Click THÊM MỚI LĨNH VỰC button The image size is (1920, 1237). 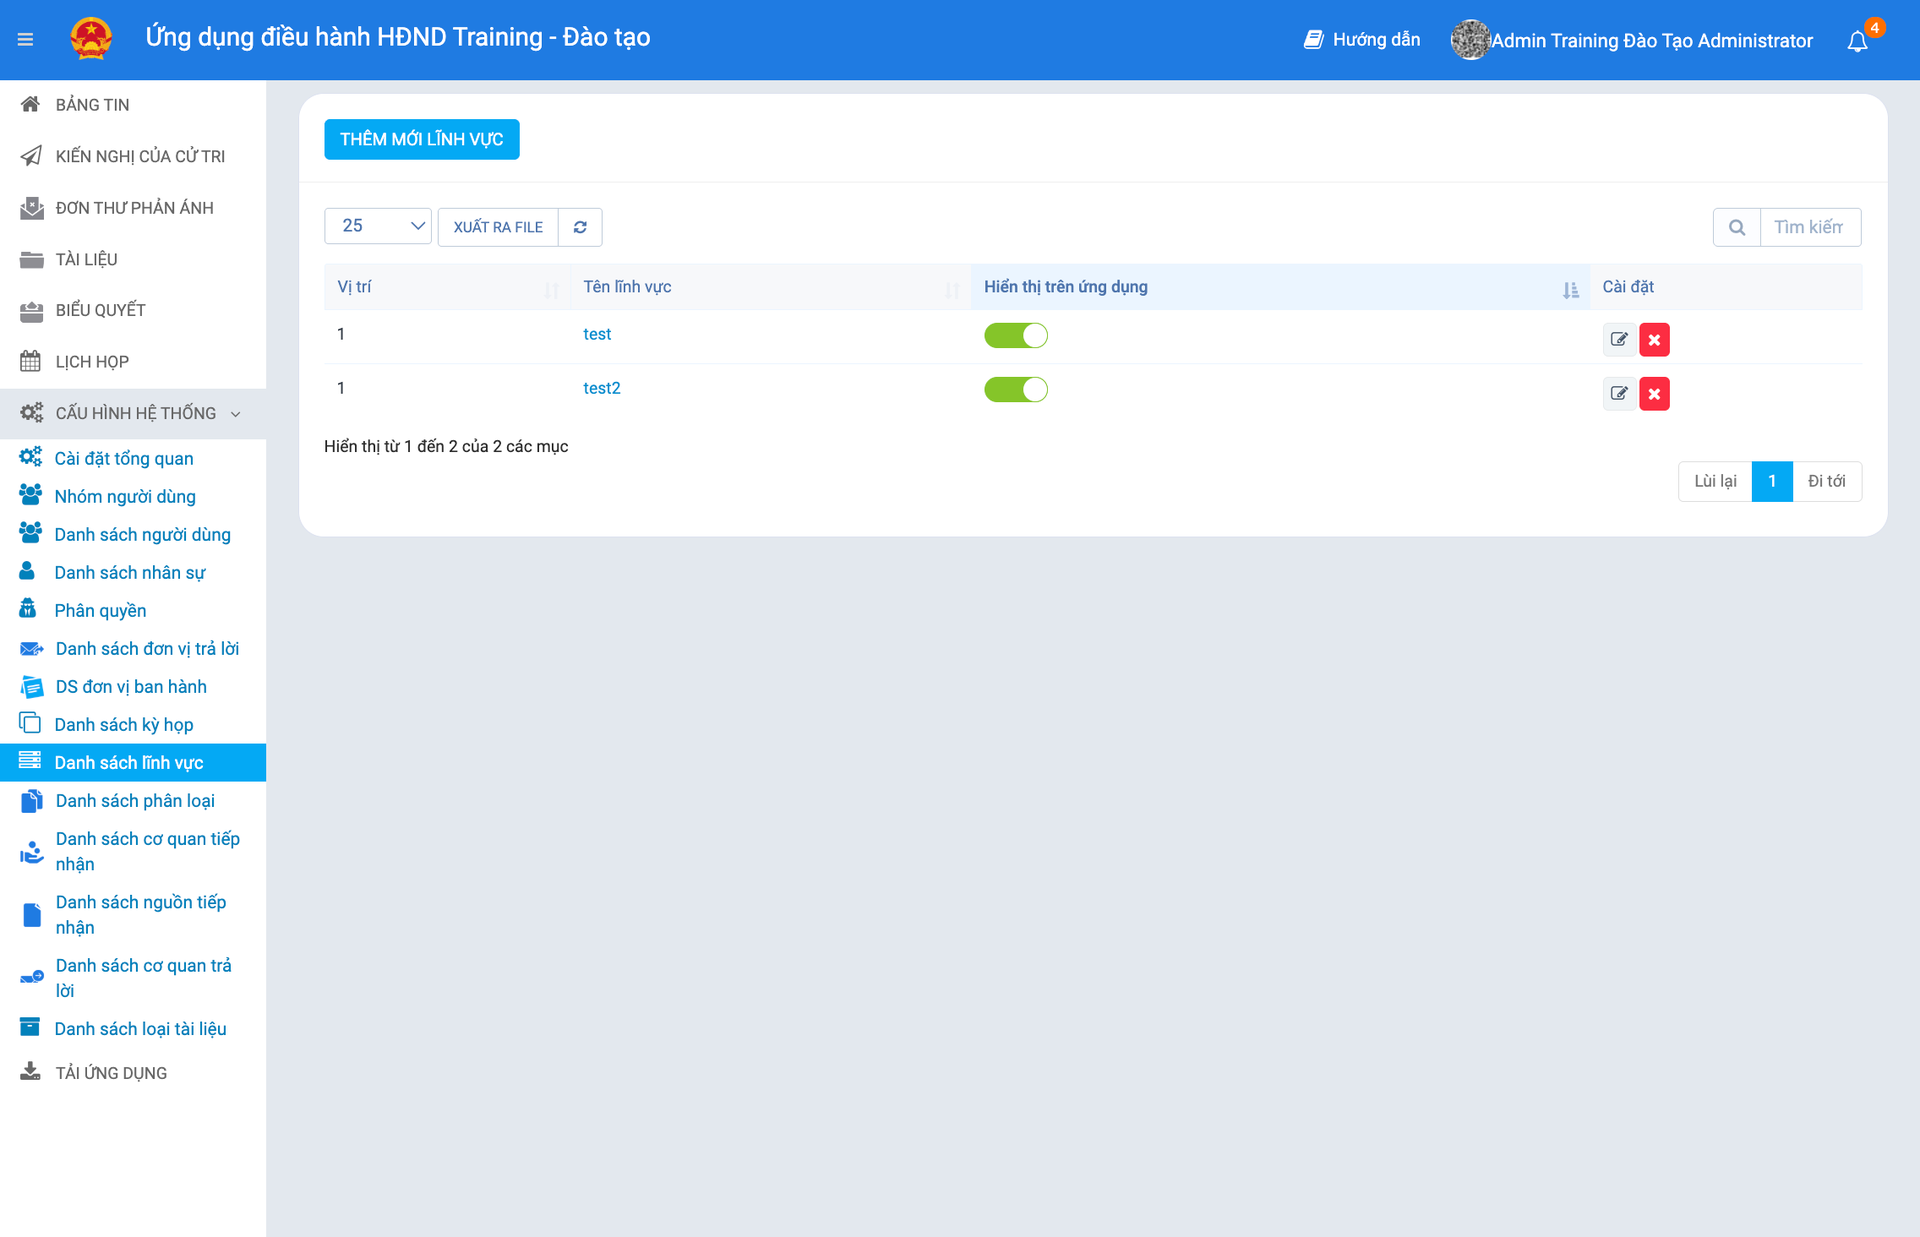[x=421, y=139]
